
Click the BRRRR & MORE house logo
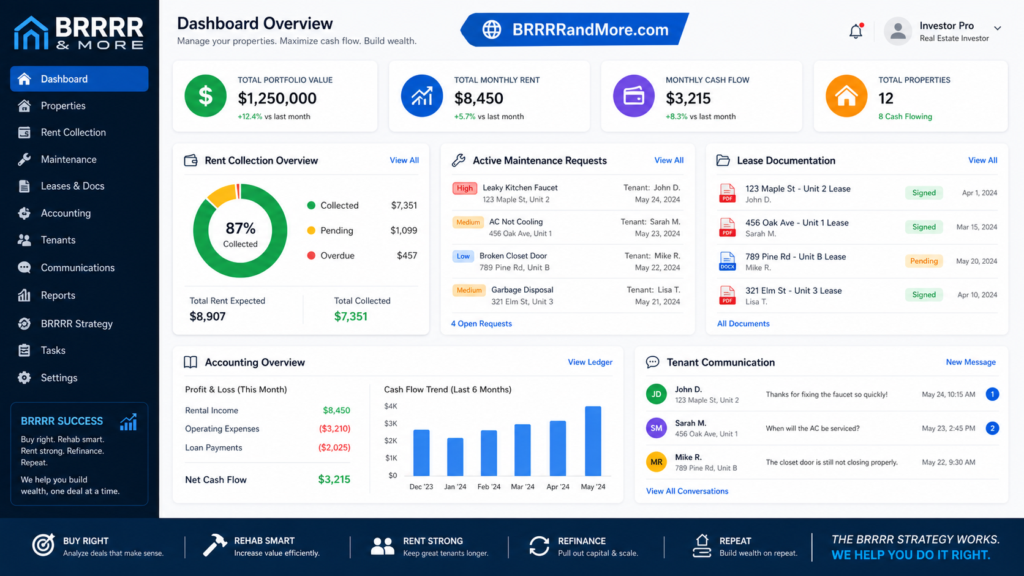pyautogui.click(x=31, y=33)
